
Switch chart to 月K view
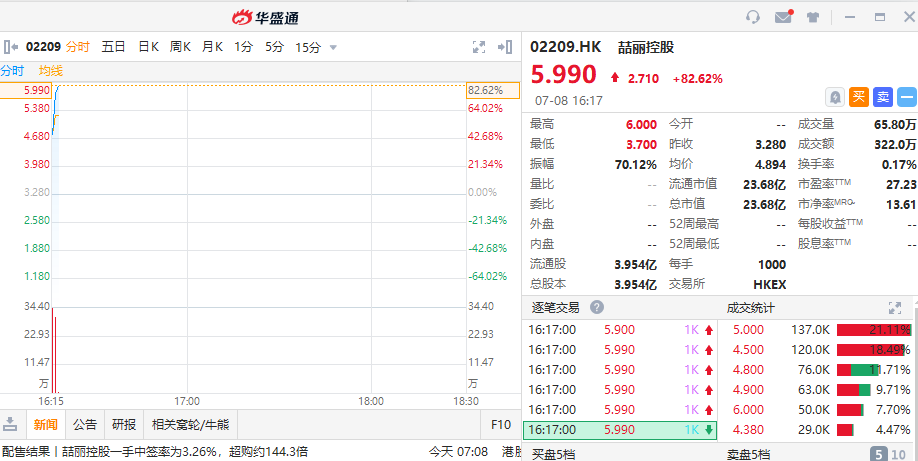(213, 47)
